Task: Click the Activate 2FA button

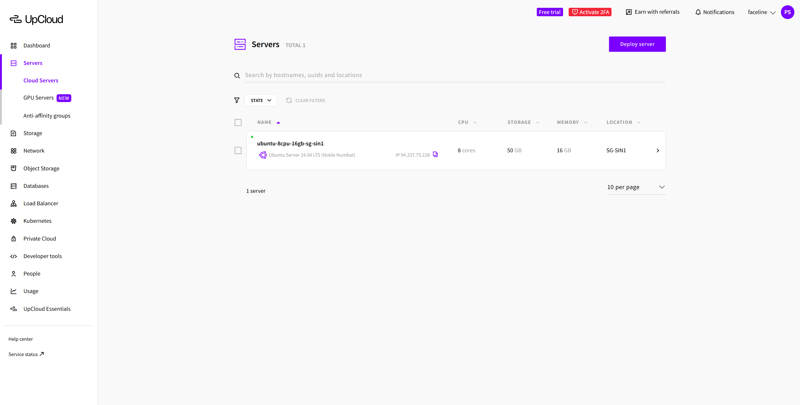Action: coord(590,12)
